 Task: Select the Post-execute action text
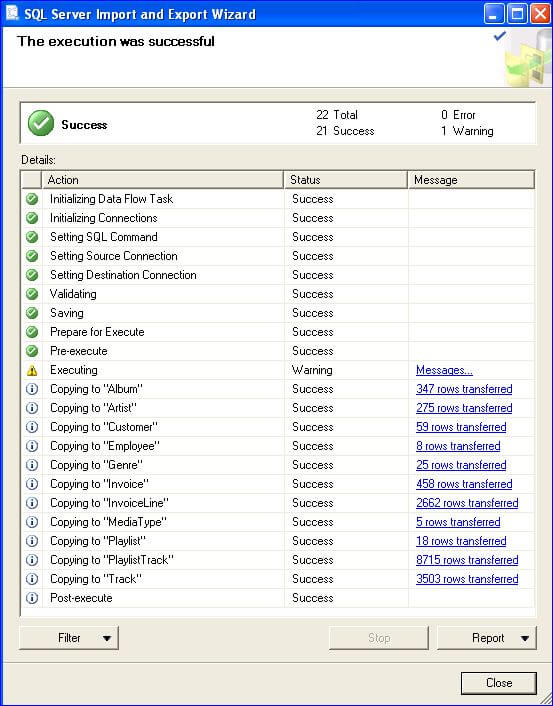[x=81, y=598]
